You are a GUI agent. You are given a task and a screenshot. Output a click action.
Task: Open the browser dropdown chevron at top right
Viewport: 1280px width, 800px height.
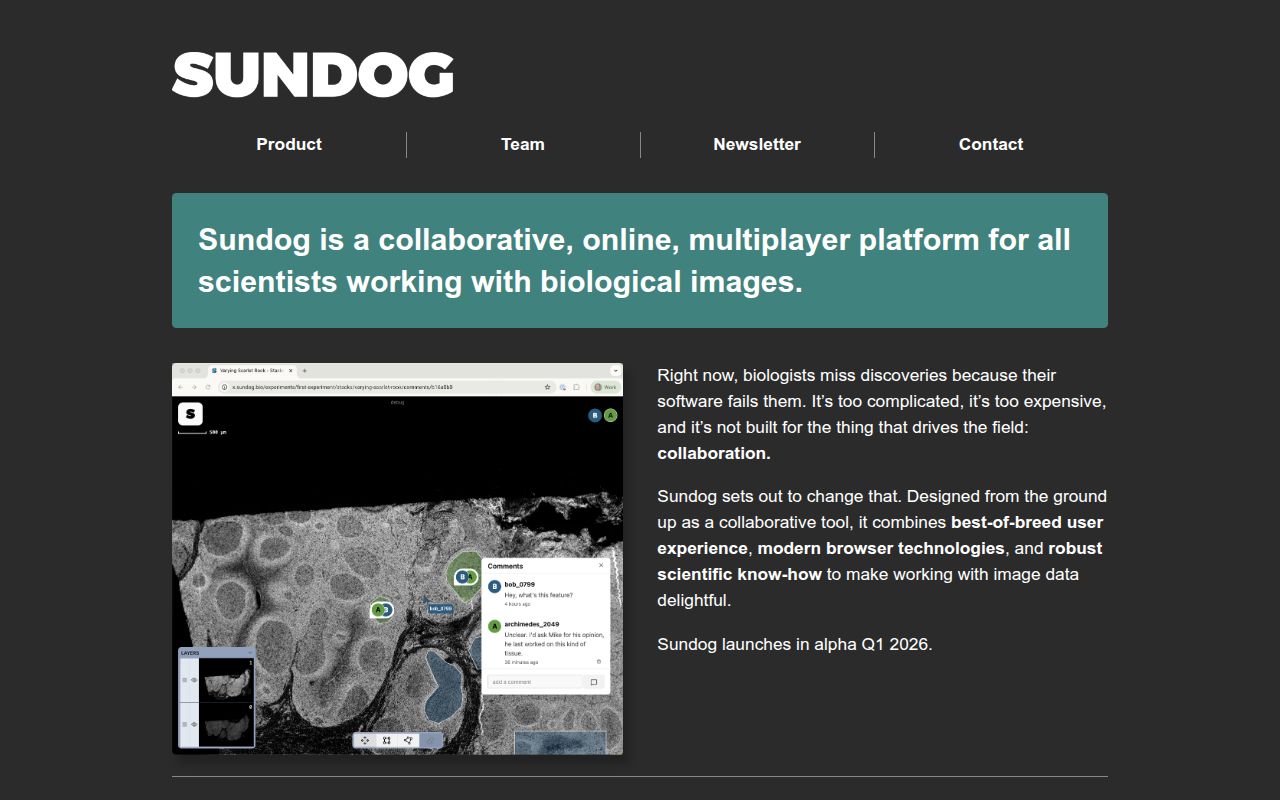[615, 371]
